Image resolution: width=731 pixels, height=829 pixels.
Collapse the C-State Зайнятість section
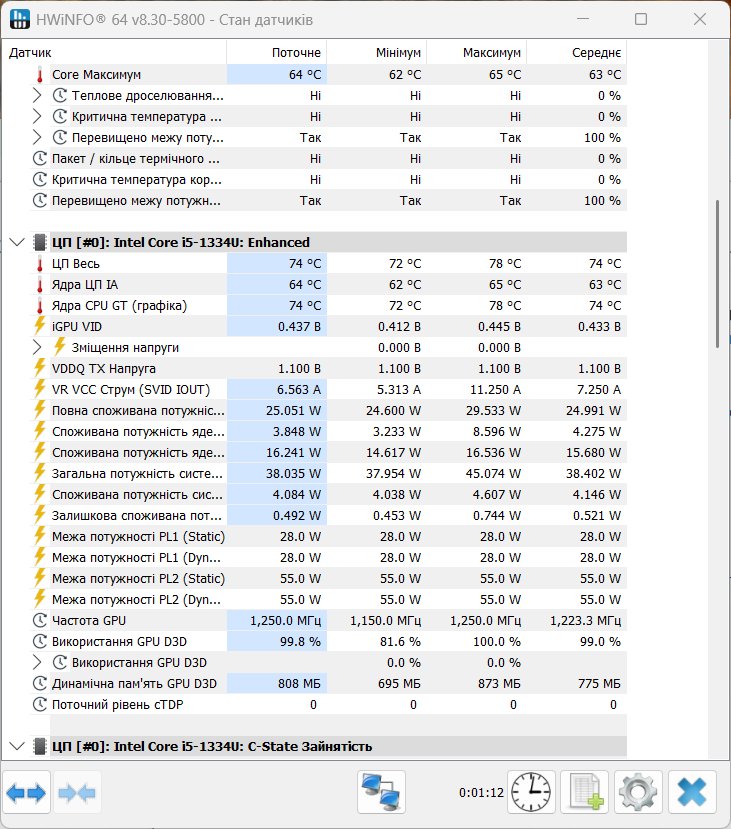[x=17, y=746]
